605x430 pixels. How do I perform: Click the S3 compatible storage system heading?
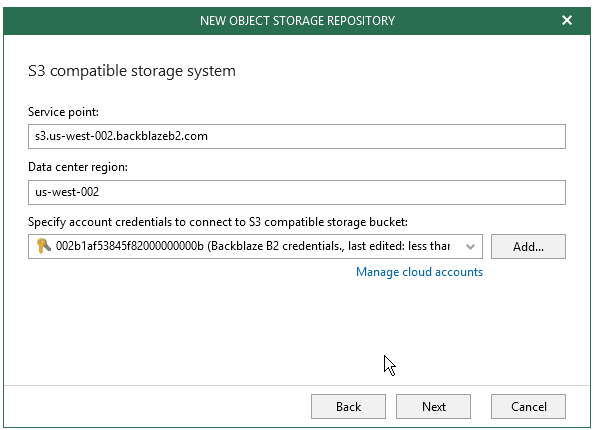[x=132, y=71]
